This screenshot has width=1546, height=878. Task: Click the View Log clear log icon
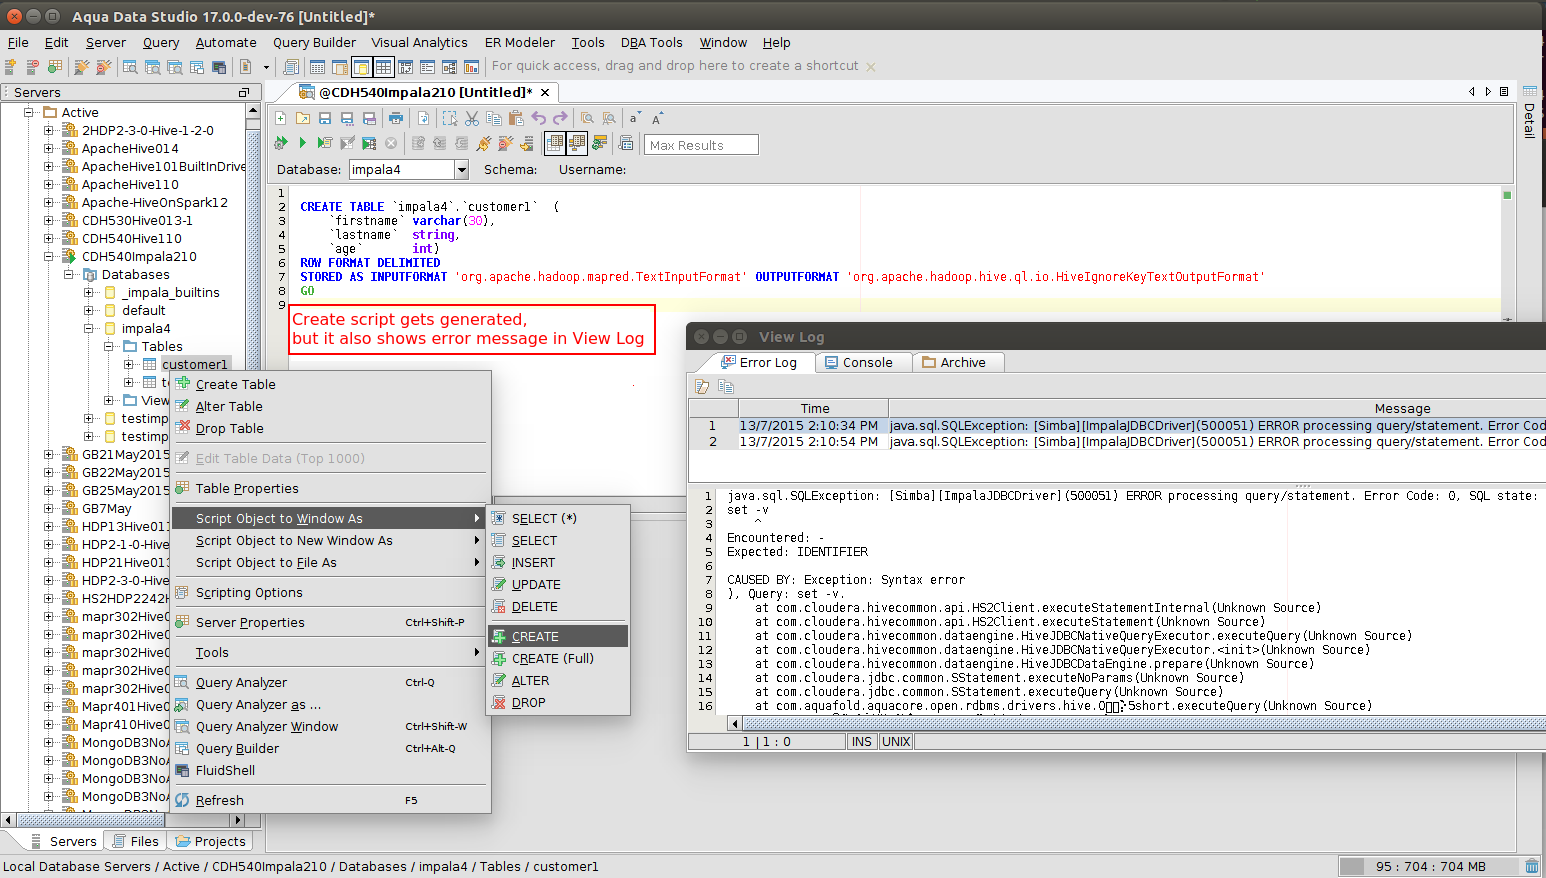click(x=702, y=386)
